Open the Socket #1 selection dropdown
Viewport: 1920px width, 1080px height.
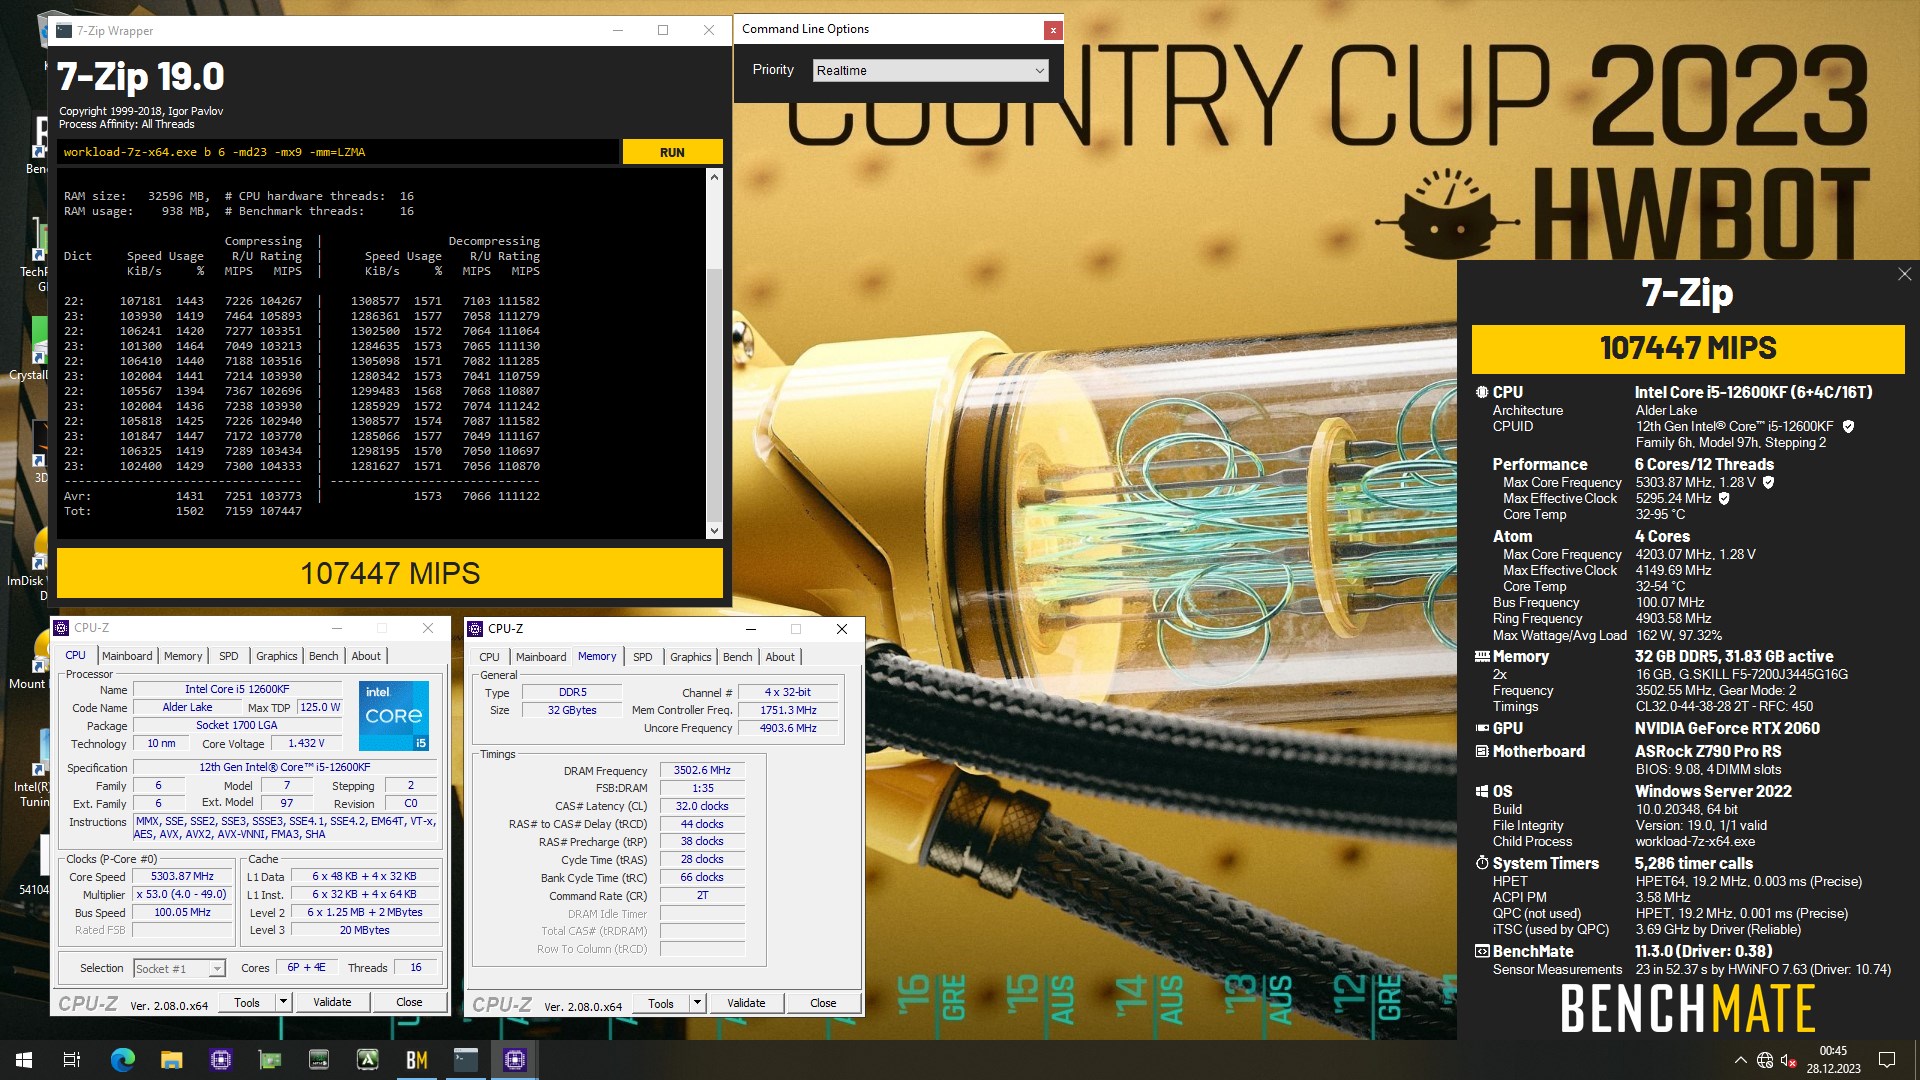(179, 968)
